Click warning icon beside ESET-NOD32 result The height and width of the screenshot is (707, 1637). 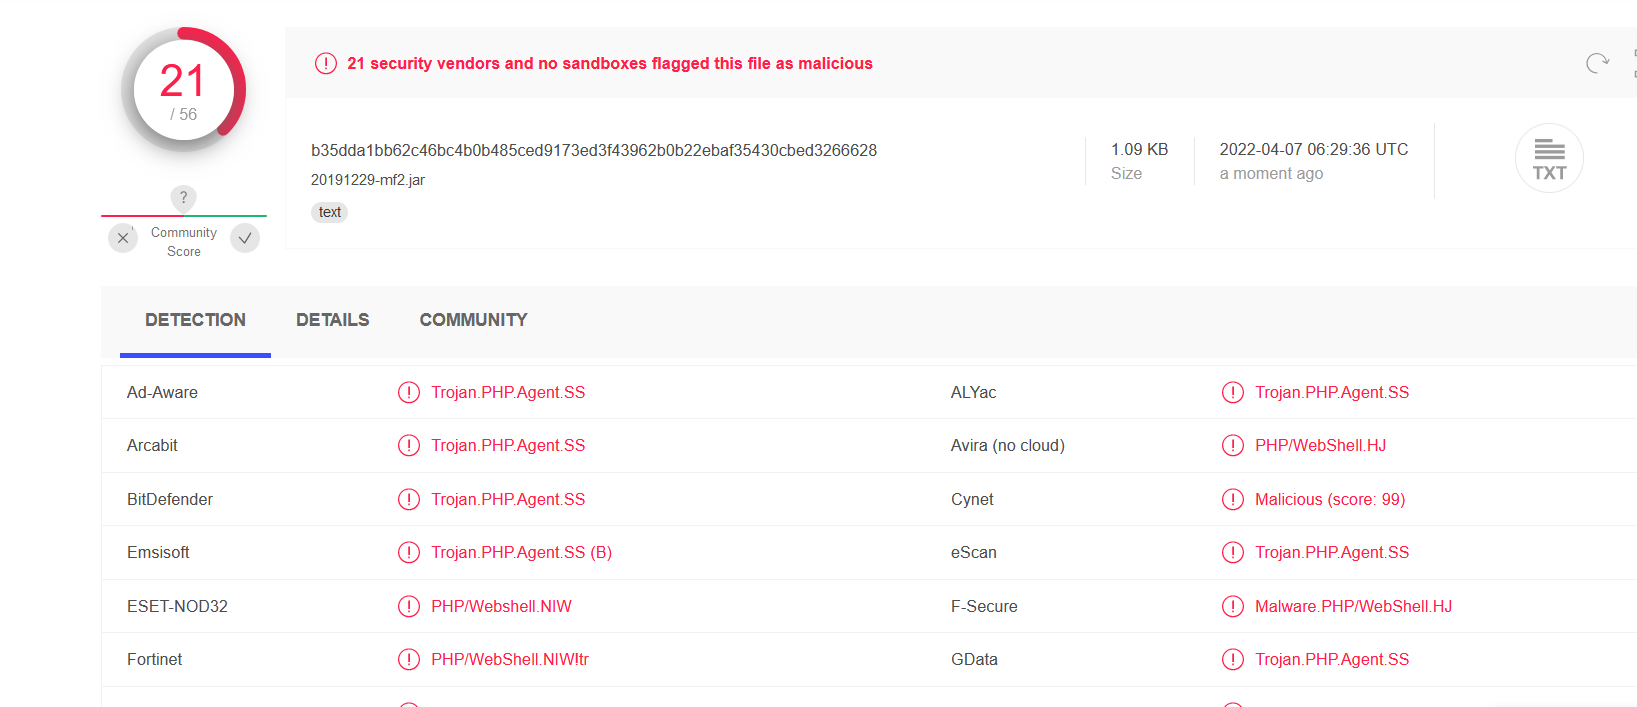click(x=409, y=606)
